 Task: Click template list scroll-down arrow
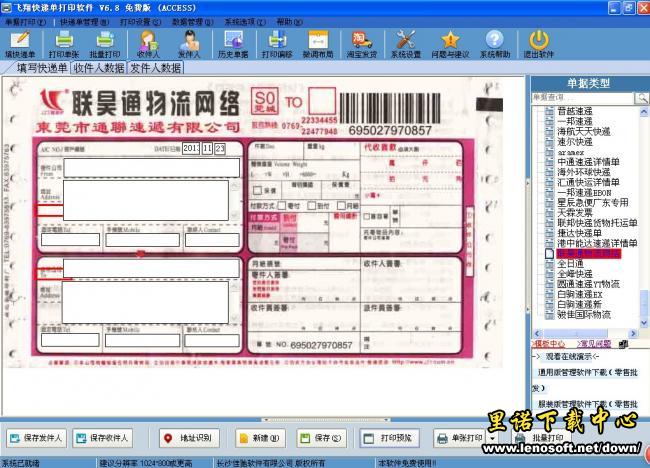[x=644, y=323]
